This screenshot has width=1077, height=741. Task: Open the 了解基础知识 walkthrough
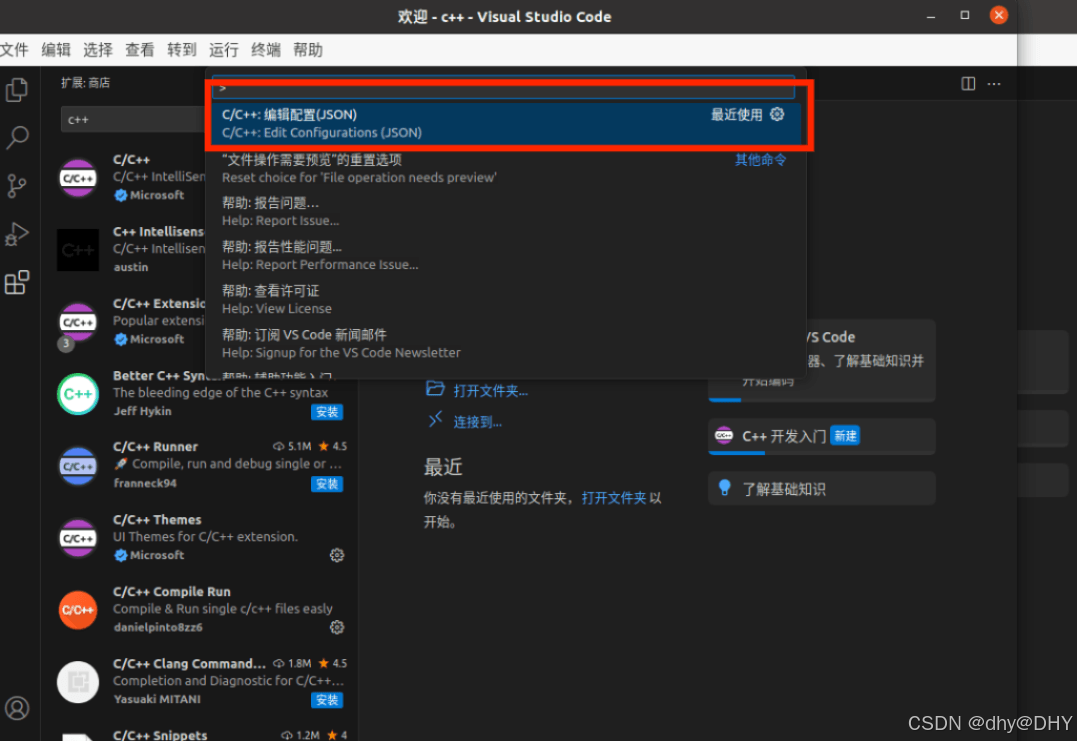pos(821,488)
